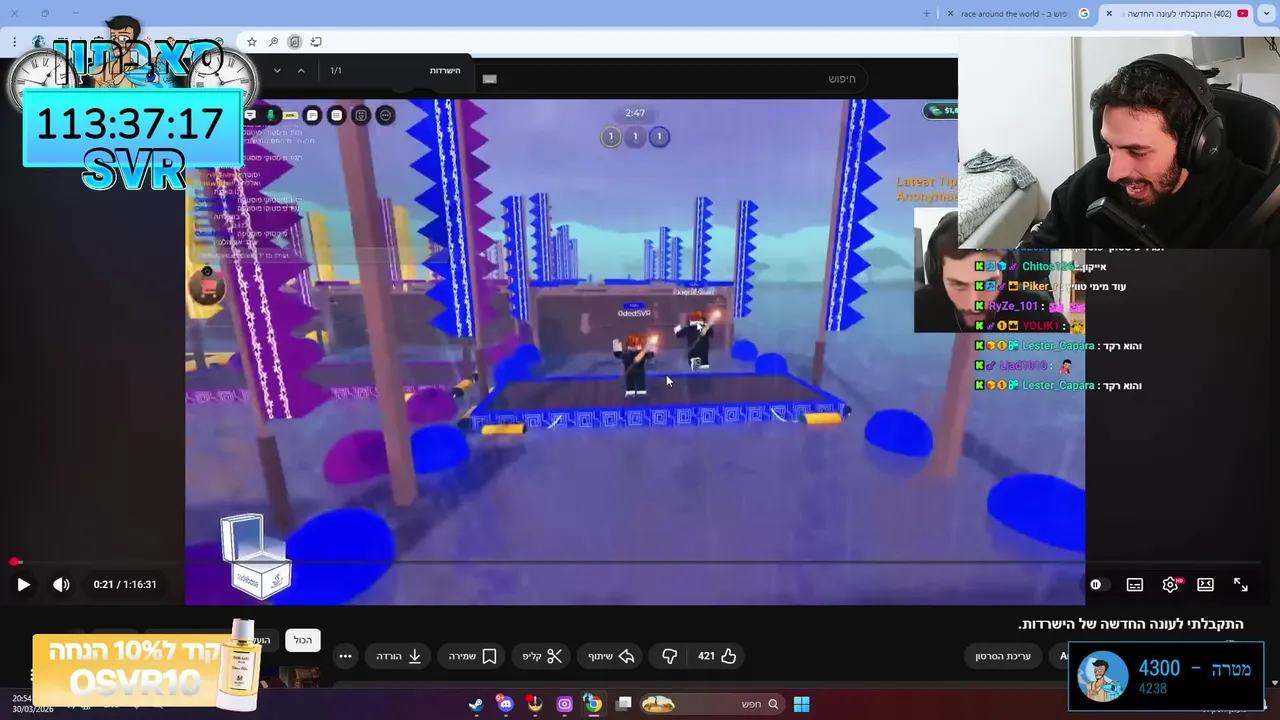Open the red-badged round app icon on taskbar
This screenshot has width=1280, height=720.
click(x=535, y=704)
